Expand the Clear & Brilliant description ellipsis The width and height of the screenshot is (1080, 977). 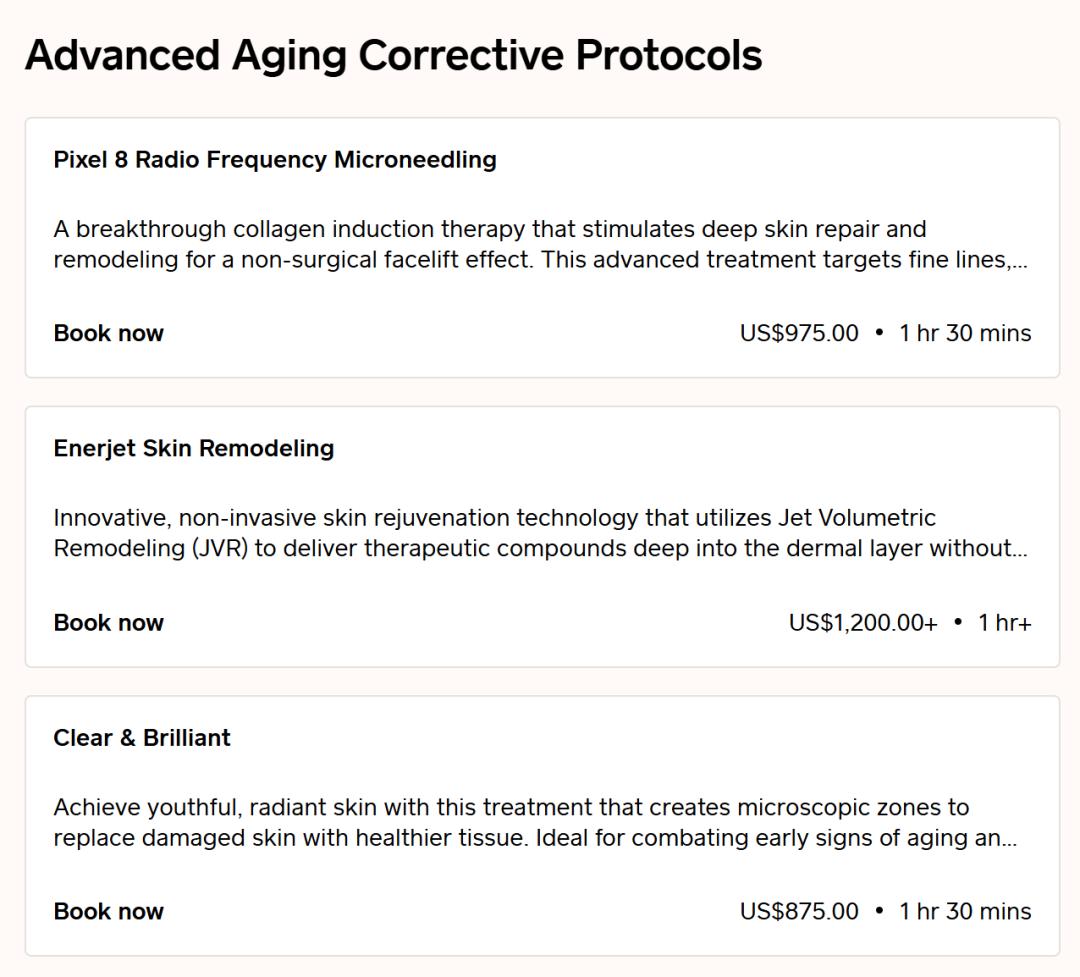pos(1010,840)
